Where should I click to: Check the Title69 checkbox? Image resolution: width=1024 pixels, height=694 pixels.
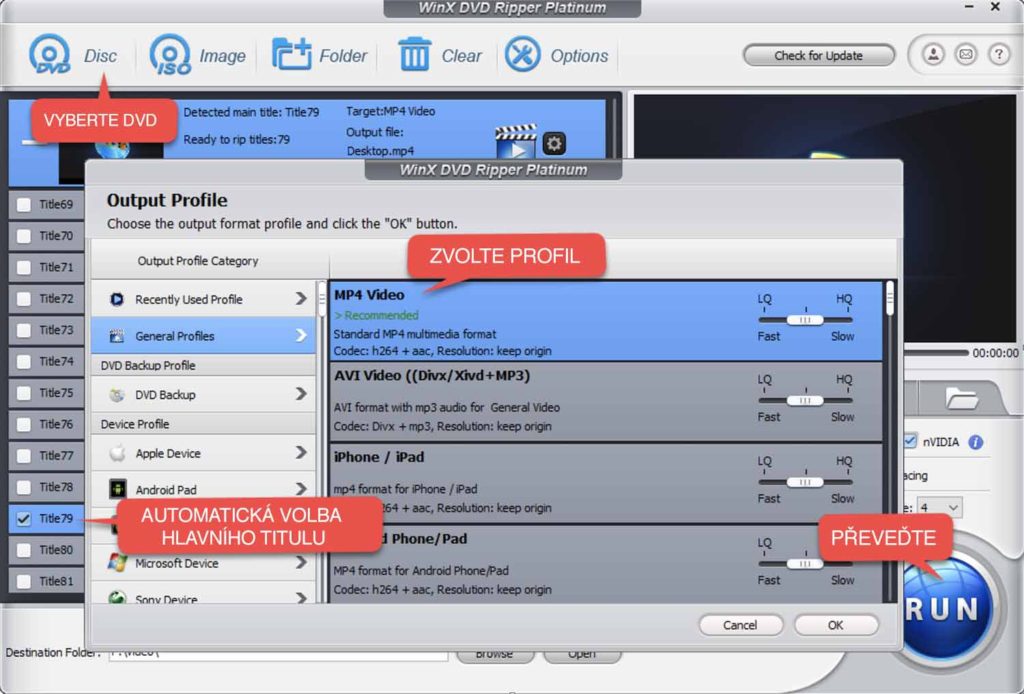click(24, 204)
